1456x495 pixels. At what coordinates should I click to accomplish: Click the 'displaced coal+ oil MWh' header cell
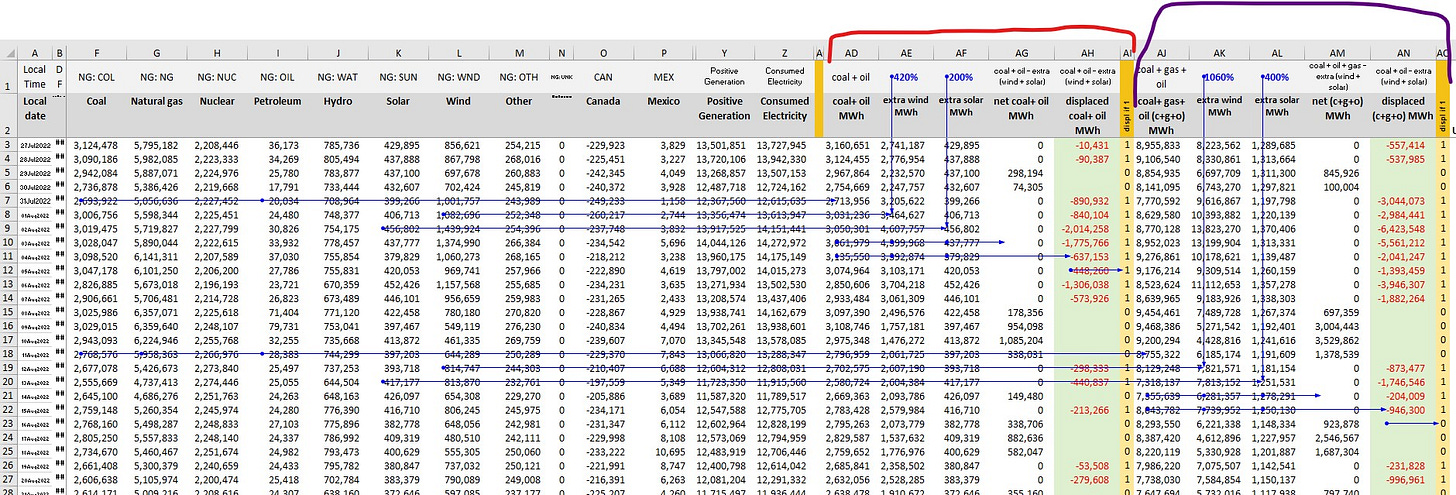coord(1087,117)
